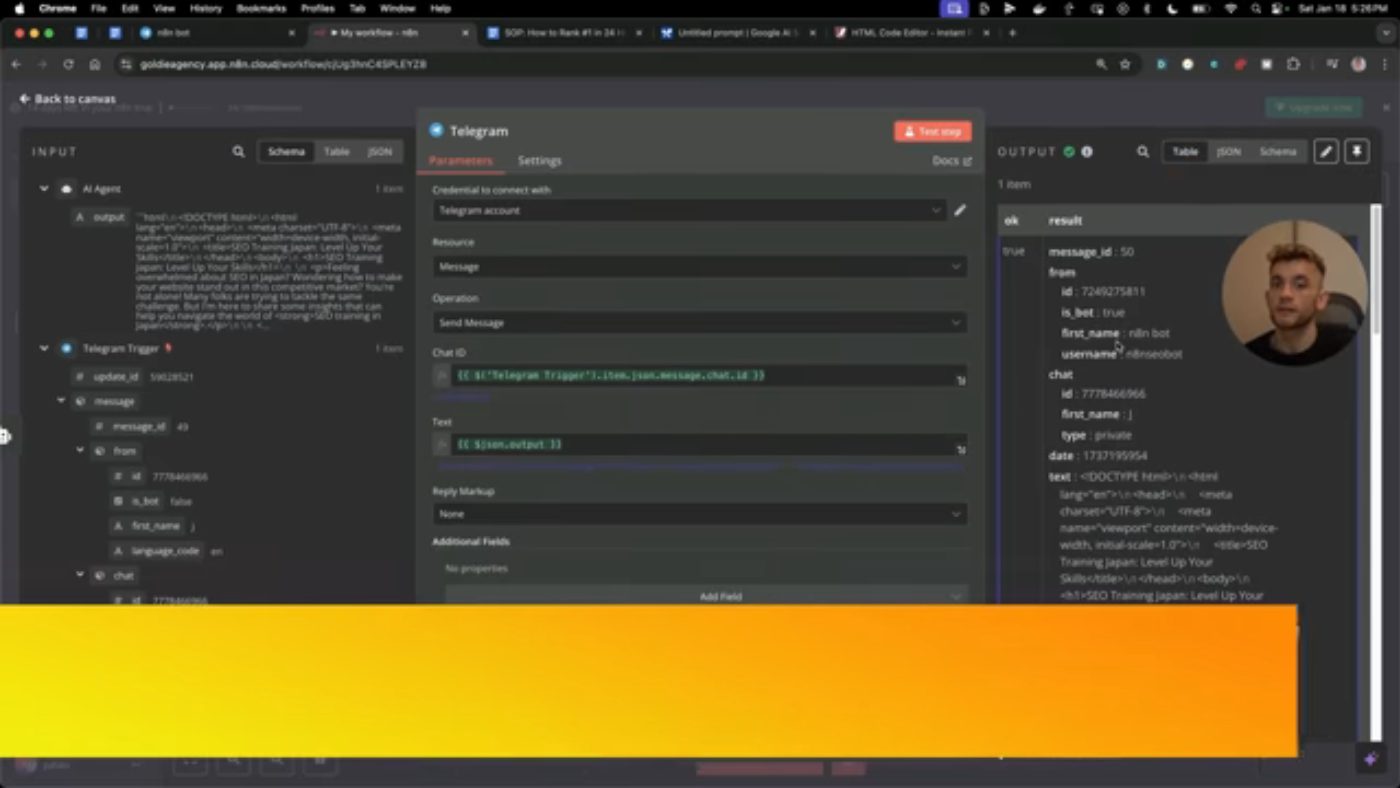Open the Bookmarks menu in menu bar
The image size is (1400, 788).
(x=261, y=8)
